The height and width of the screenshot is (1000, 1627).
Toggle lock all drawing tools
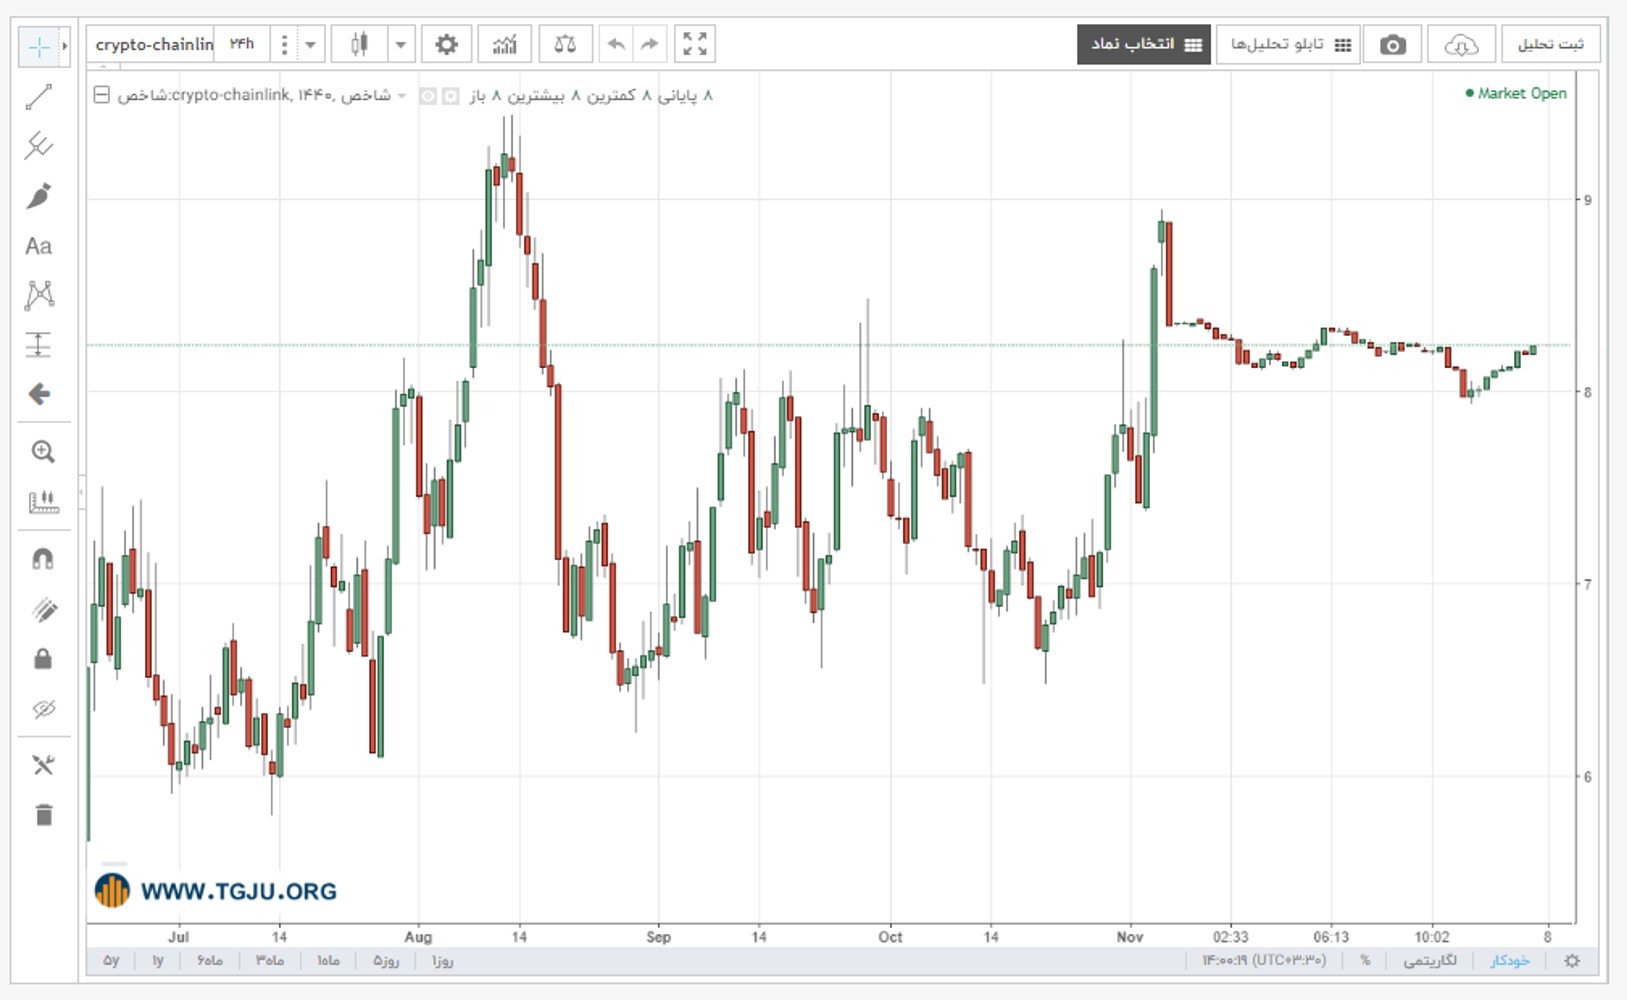click(x=43, y=659)
